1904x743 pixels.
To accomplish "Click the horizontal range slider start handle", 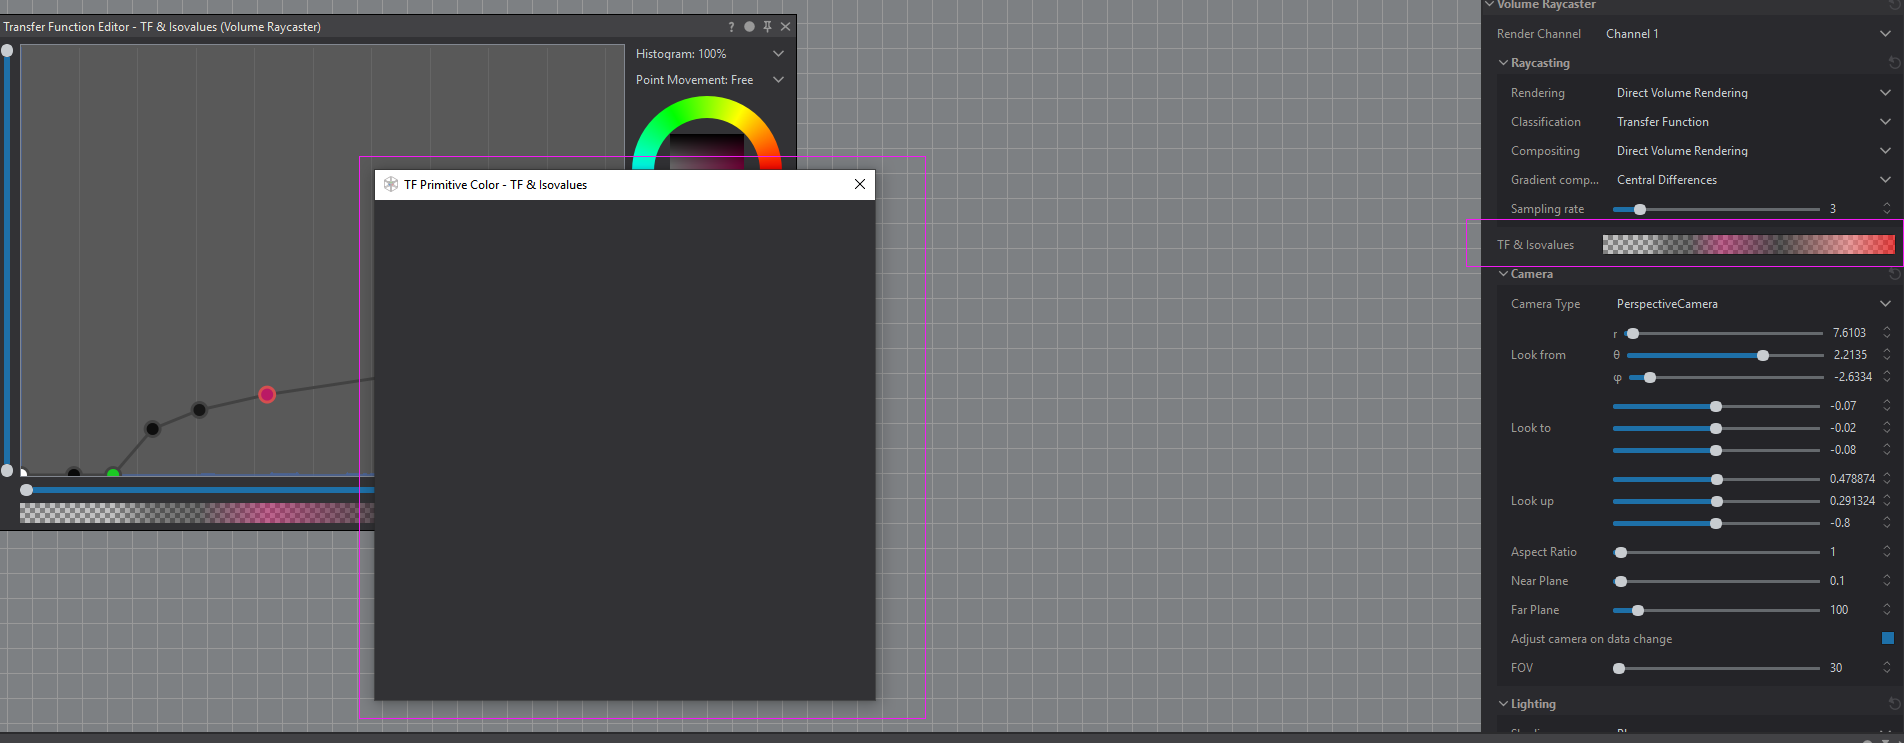I will click(27, 490).
